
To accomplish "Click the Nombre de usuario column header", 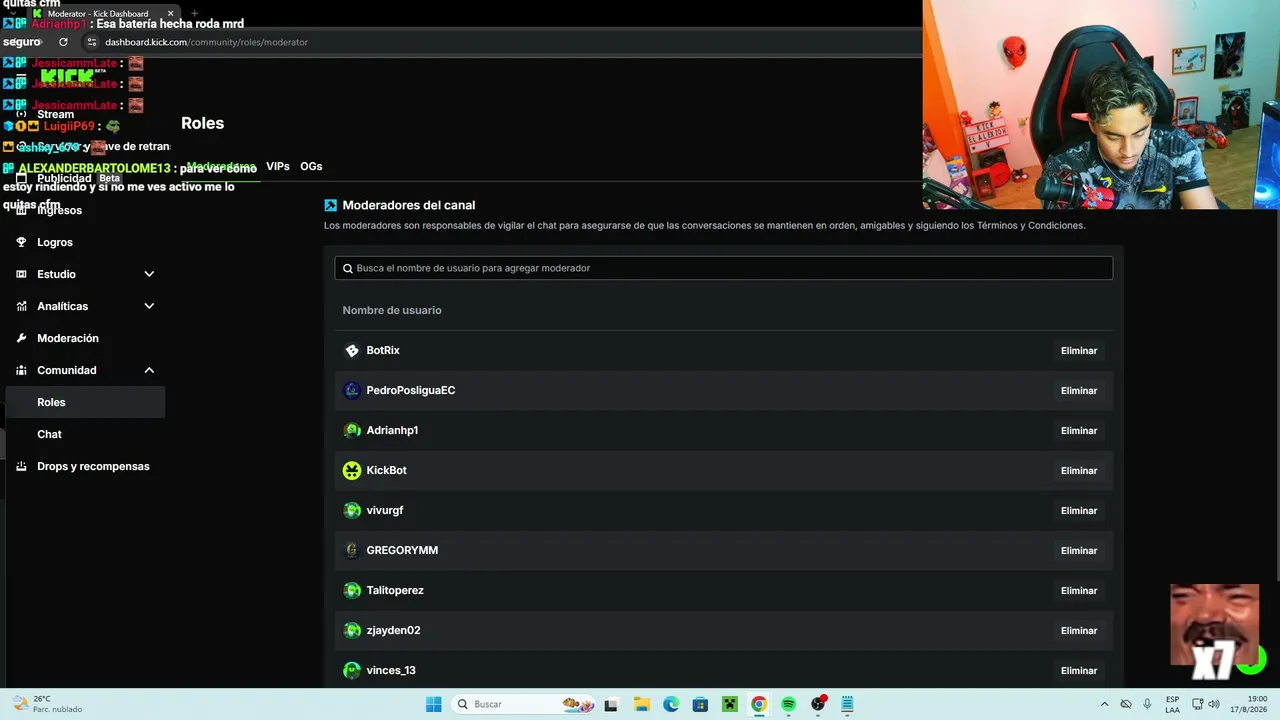I will point(392,310).
